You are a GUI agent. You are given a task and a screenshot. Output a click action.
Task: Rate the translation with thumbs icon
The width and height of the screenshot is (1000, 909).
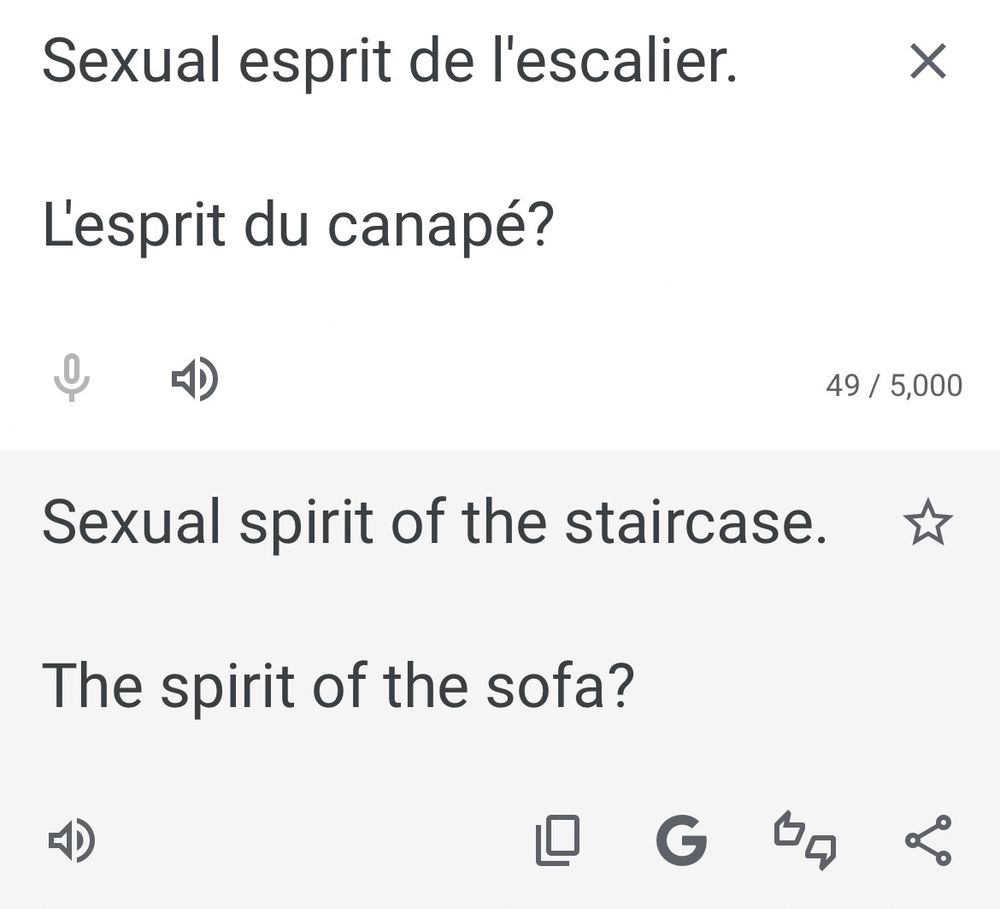805,840
